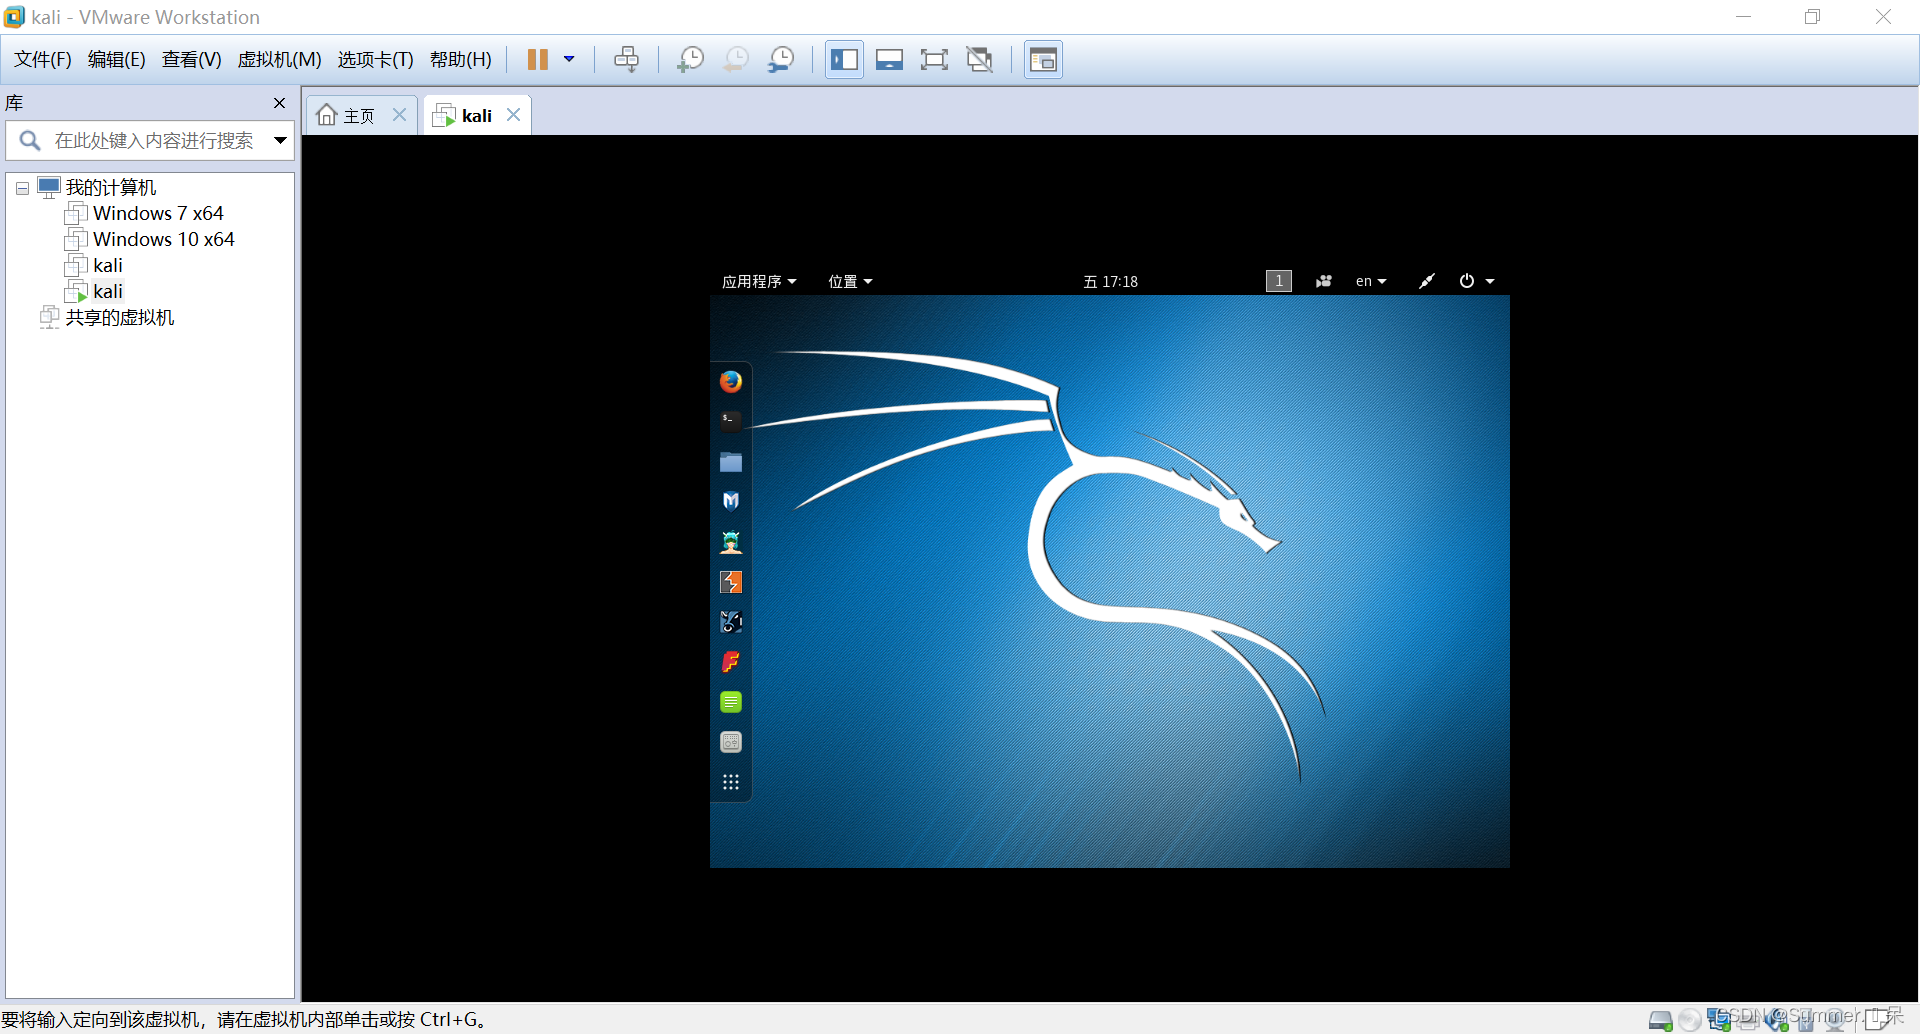Click the sound card status icon
This screenshot has height=1034, width=1920.
point(1777,1020)
